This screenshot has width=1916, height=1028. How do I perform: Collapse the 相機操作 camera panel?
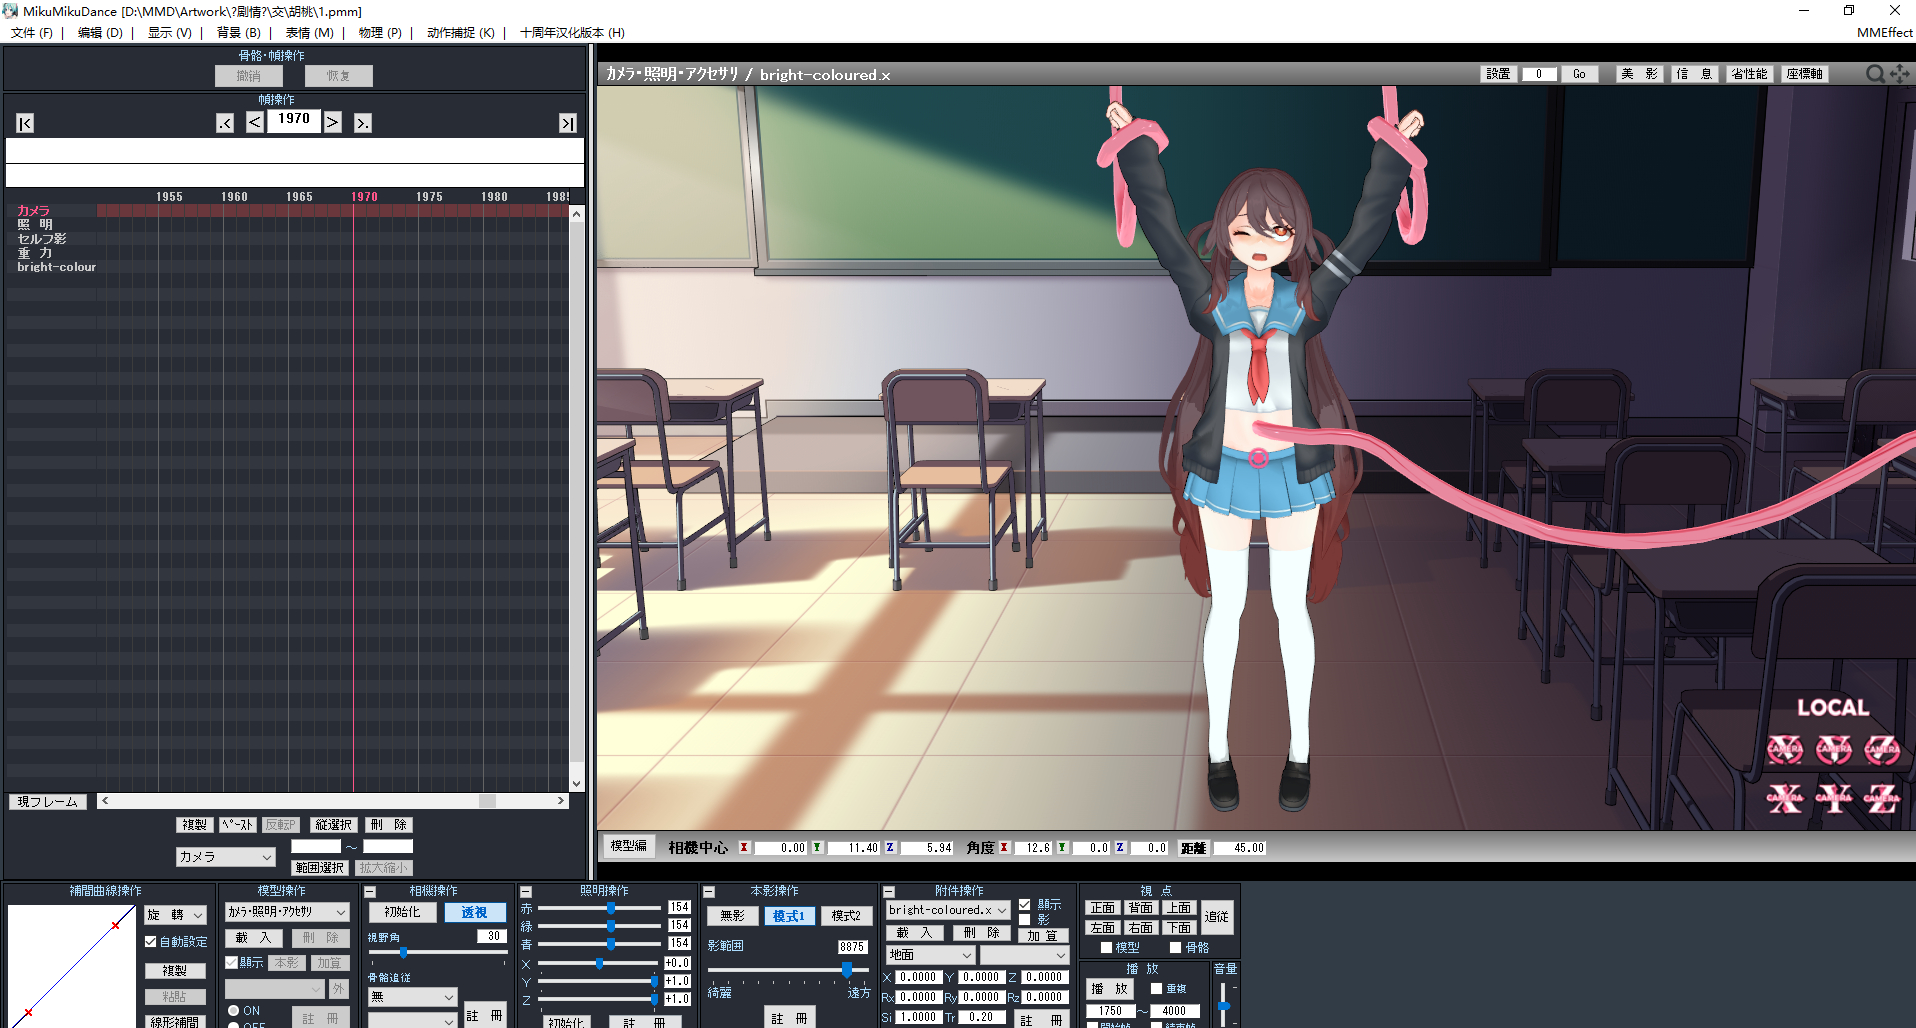tap(370, 891)
